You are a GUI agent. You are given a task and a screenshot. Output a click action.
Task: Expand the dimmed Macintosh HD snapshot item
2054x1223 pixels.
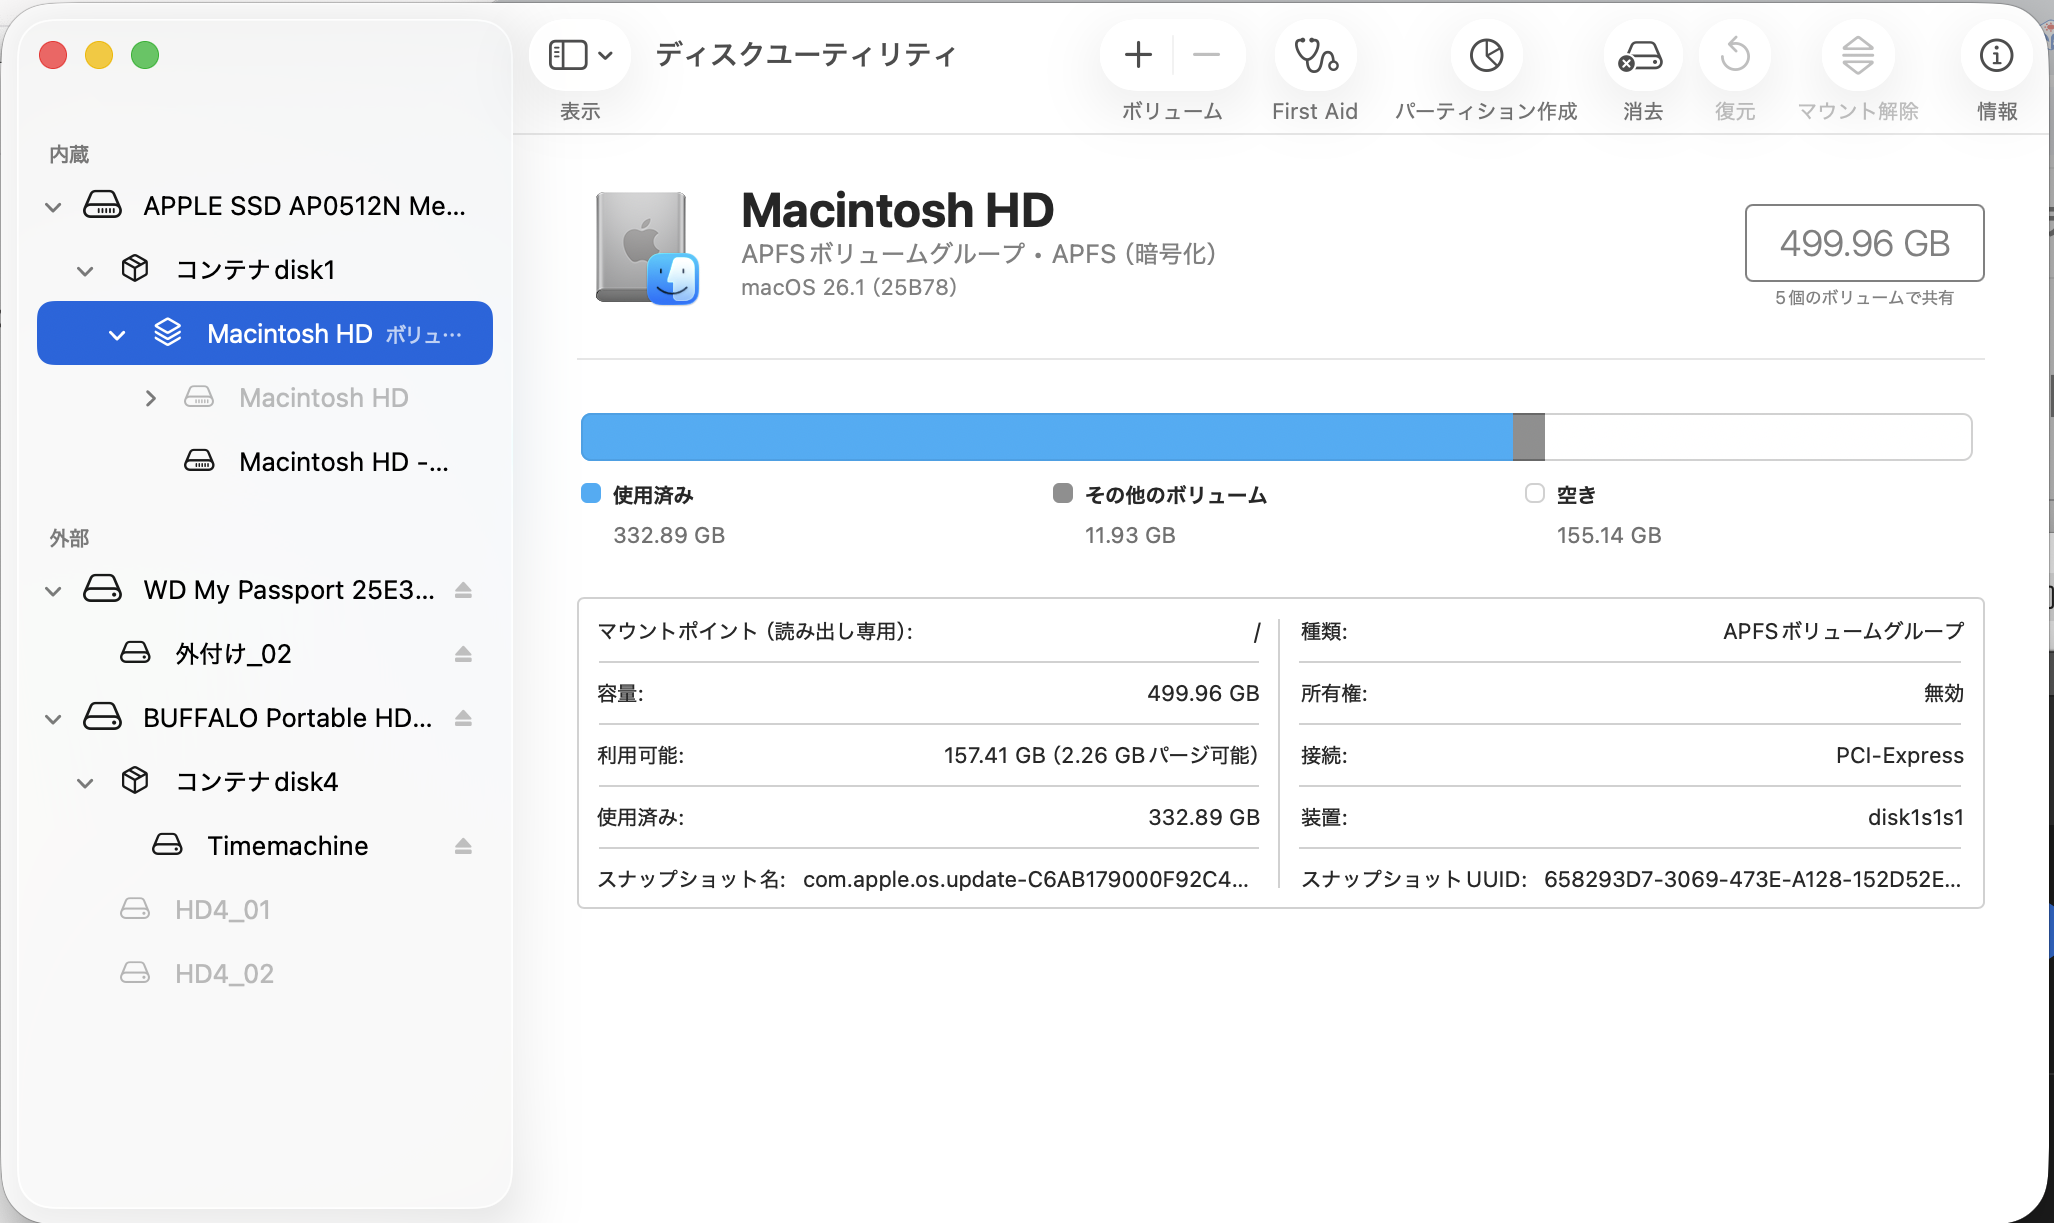tap(150, 398)
